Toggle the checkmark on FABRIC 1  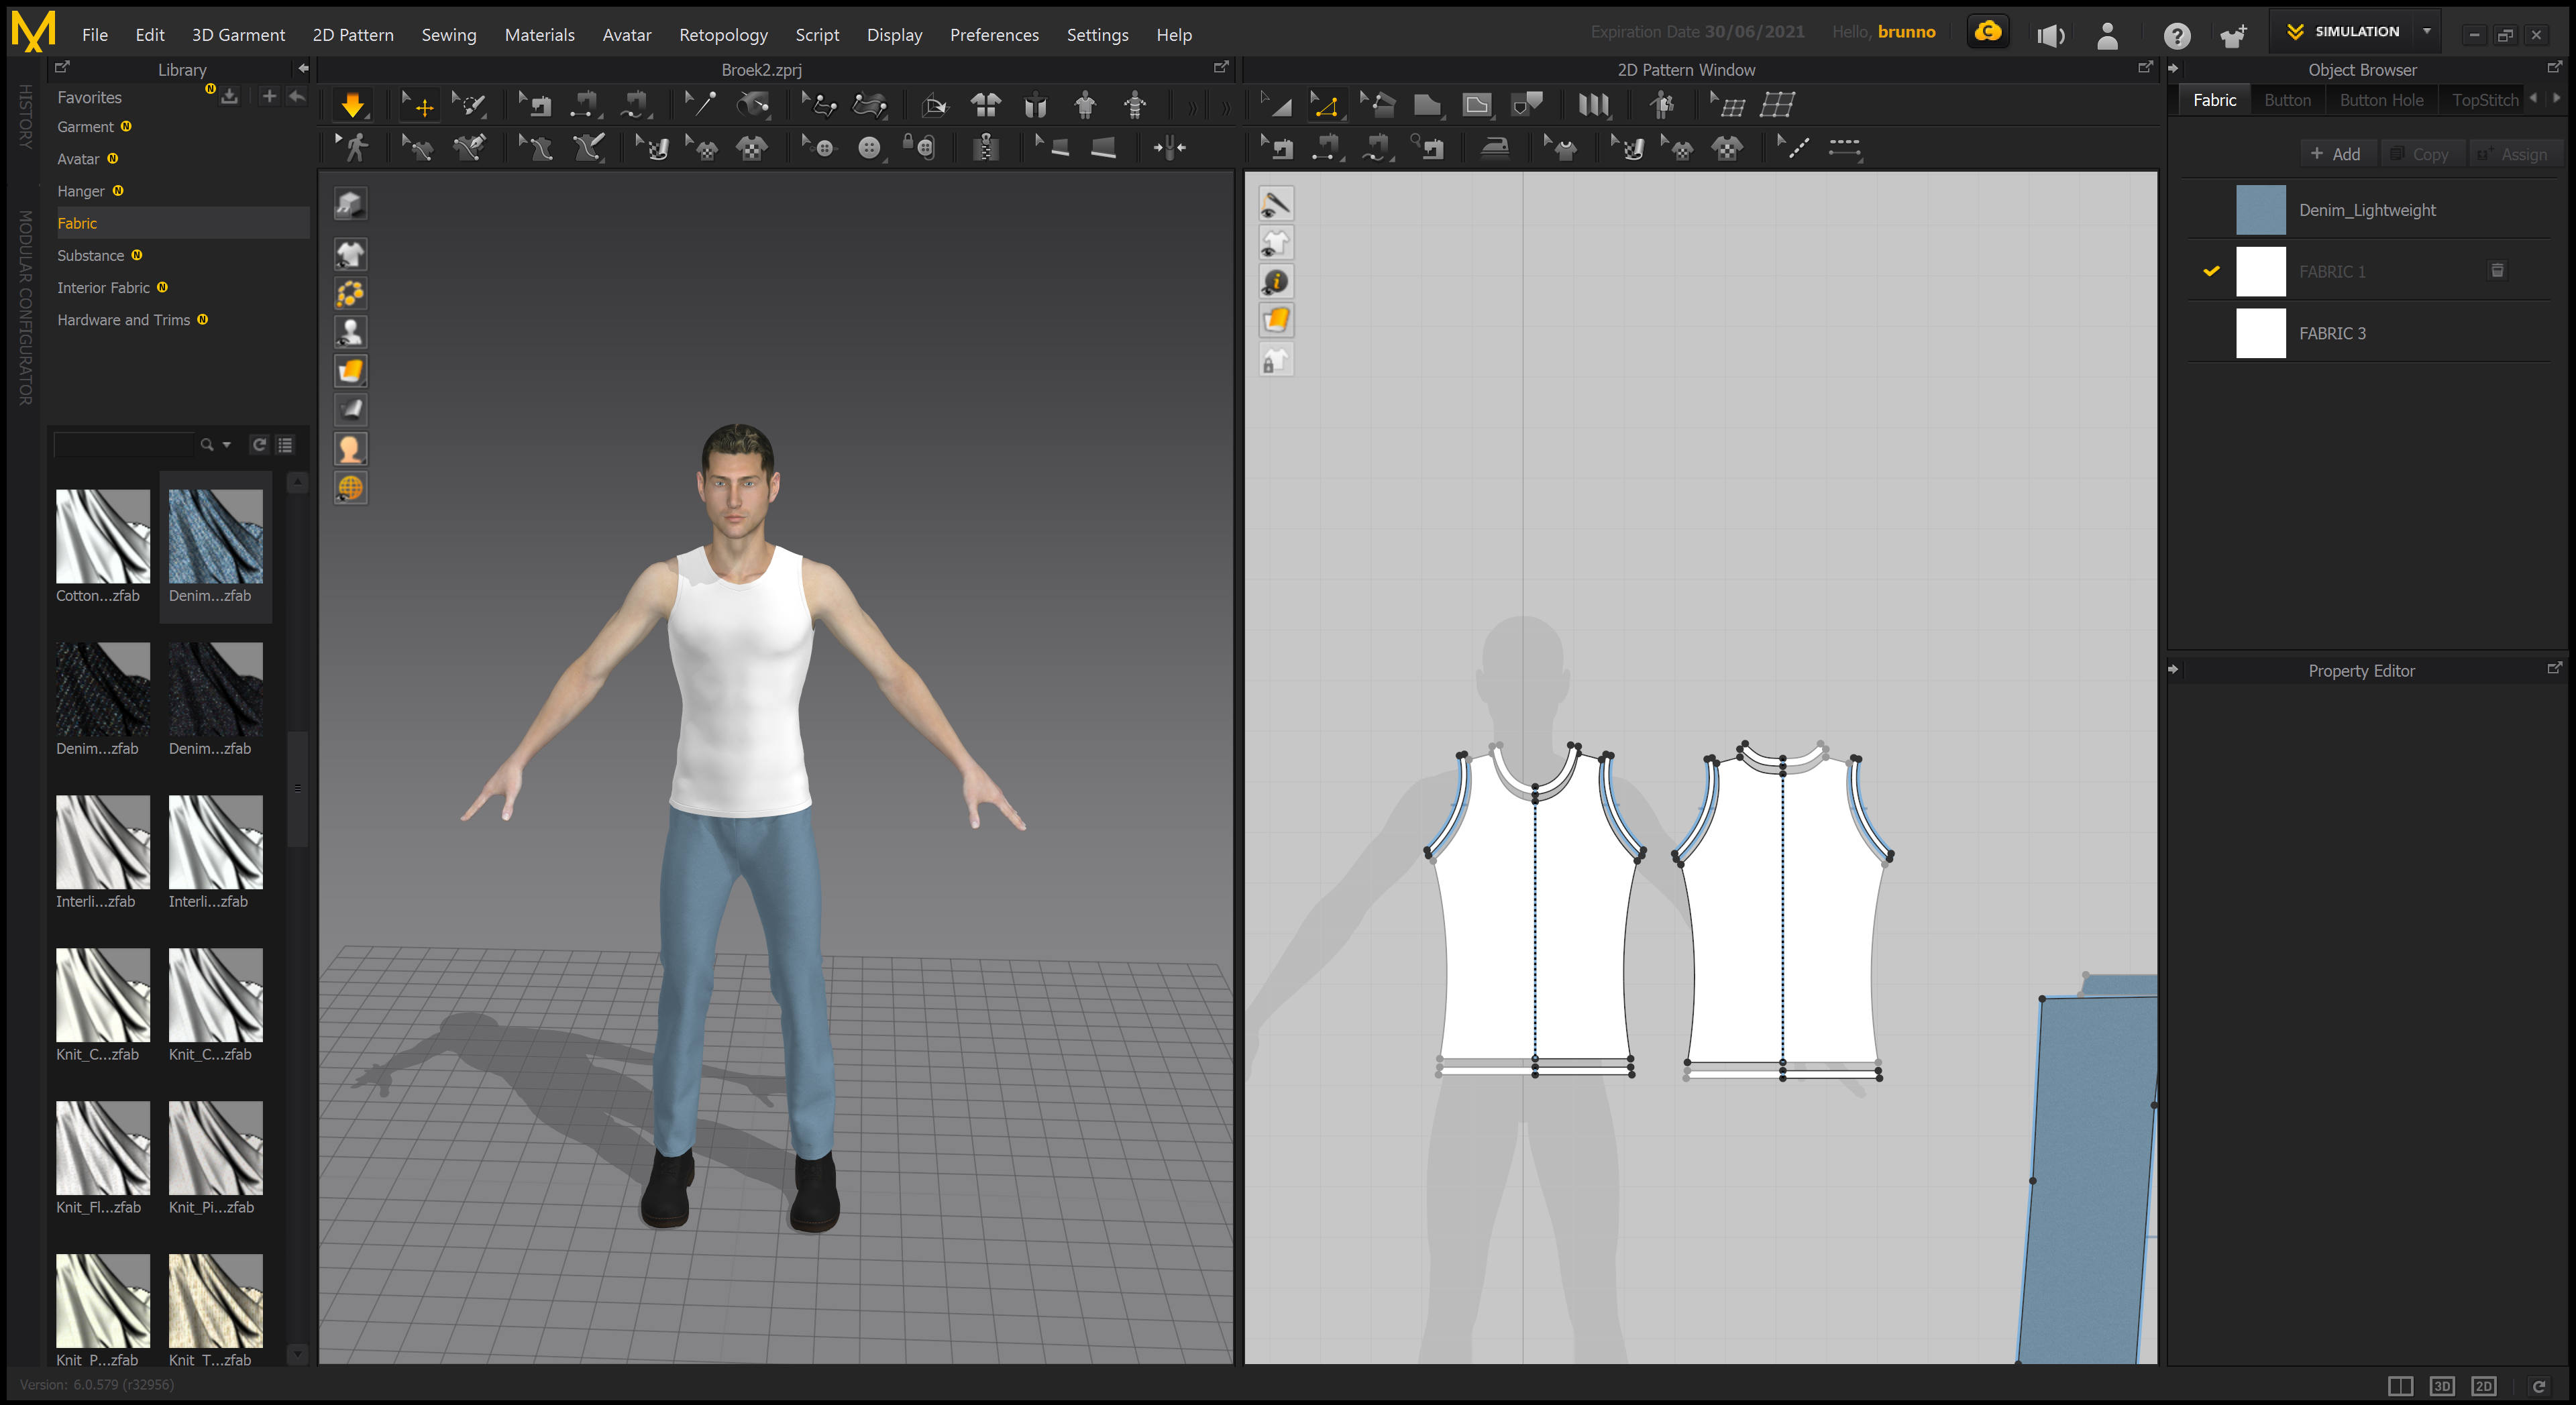[2211, 271]
